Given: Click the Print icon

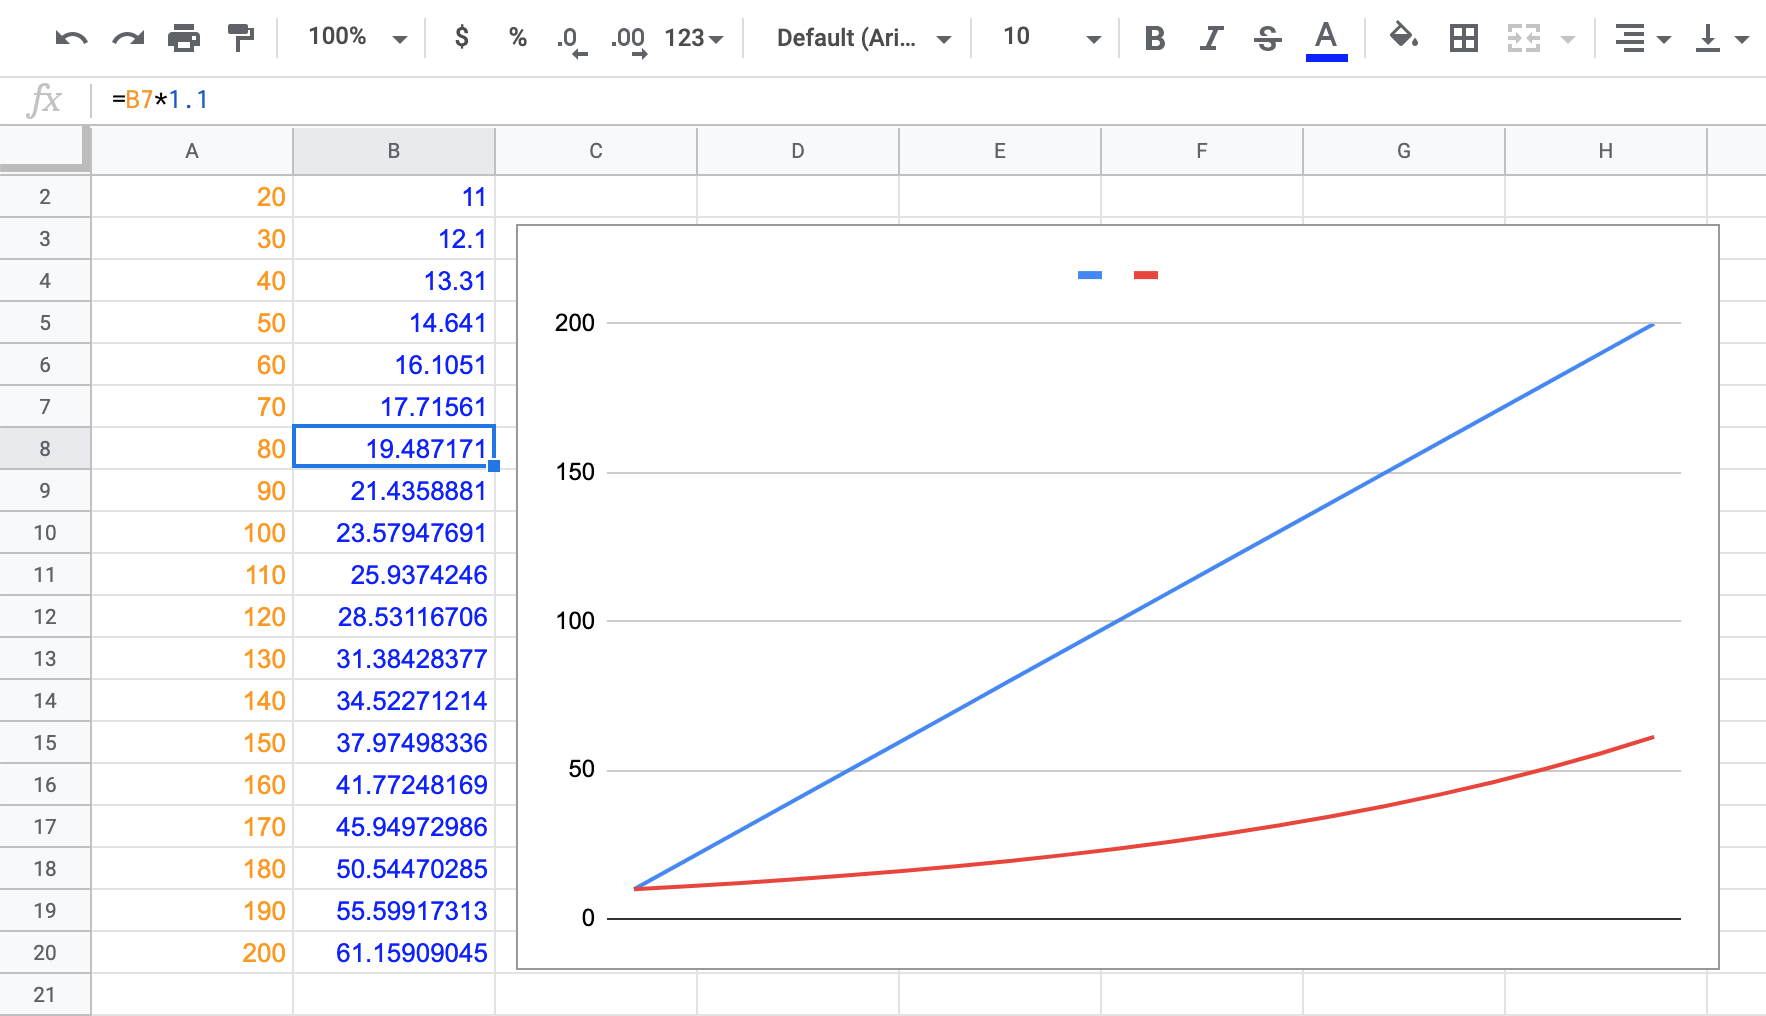Looking at the screenshot, I should [184, 39].
